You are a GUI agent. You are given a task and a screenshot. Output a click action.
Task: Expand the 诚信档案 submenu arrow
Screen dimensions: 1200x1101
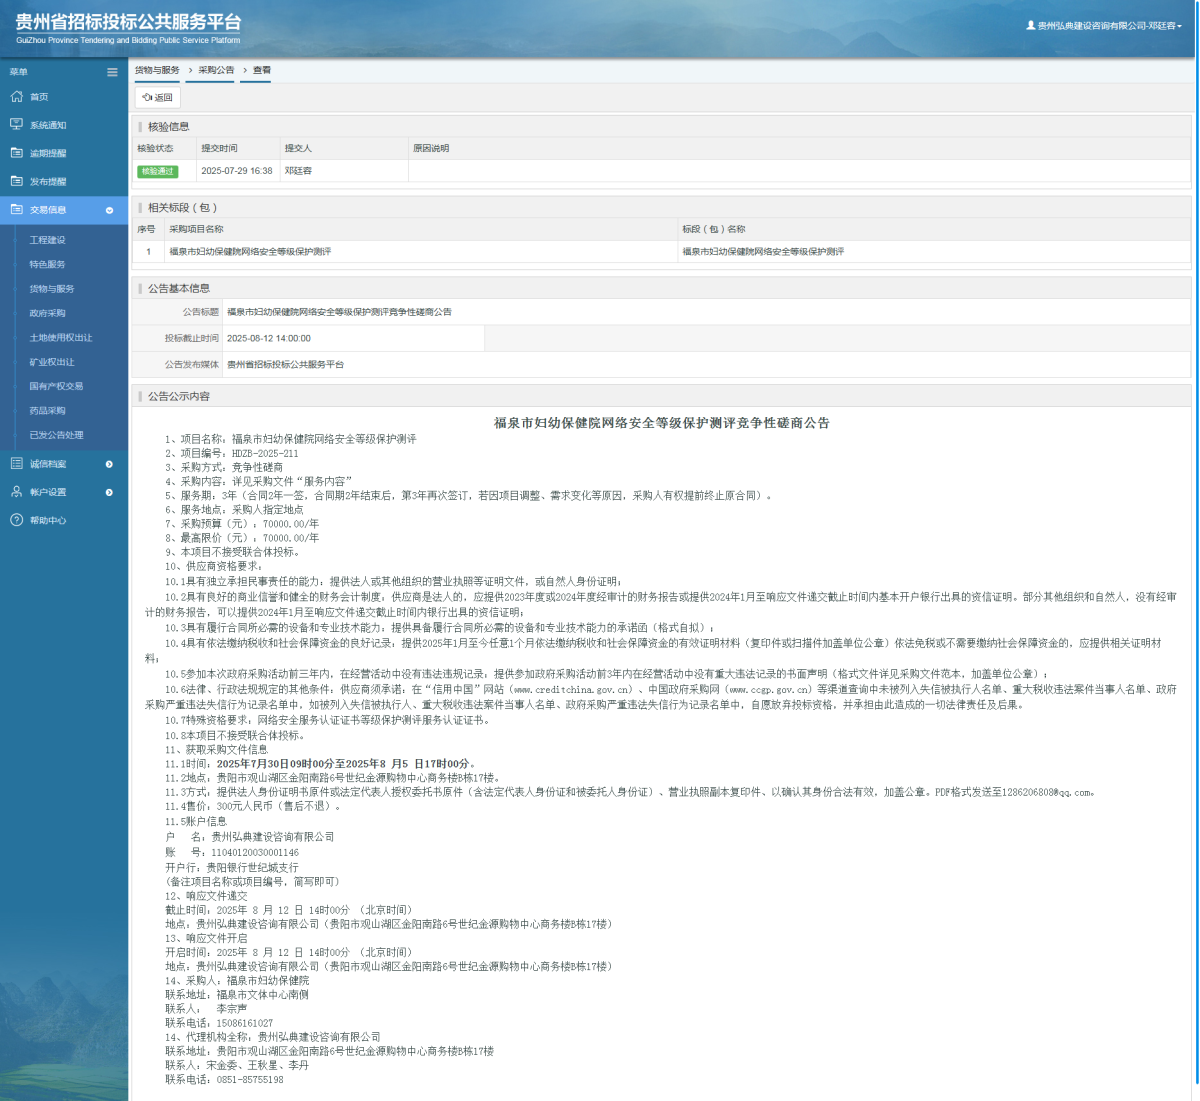109,464
